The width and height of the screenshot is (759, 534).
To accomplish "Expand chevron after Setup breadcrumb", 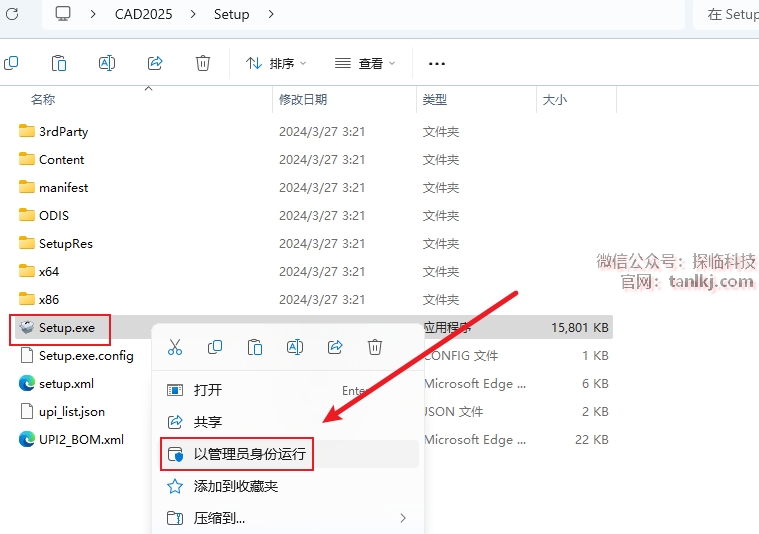I will pos(271,15).
